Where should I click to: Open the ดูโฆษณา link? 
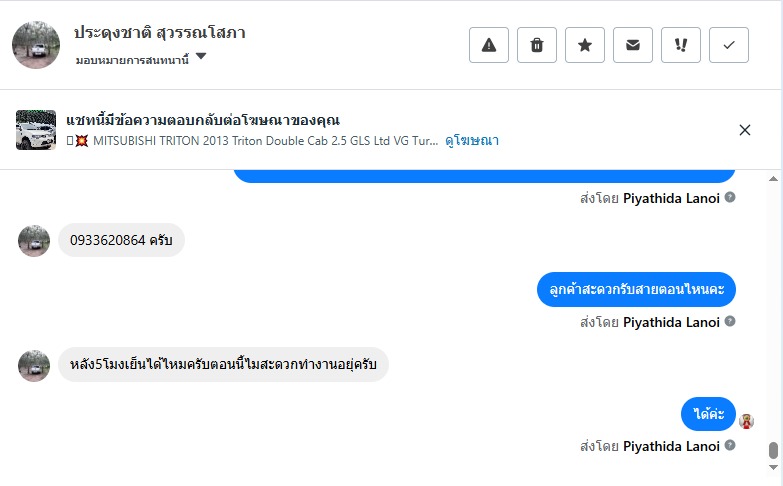tap(472, 141)
